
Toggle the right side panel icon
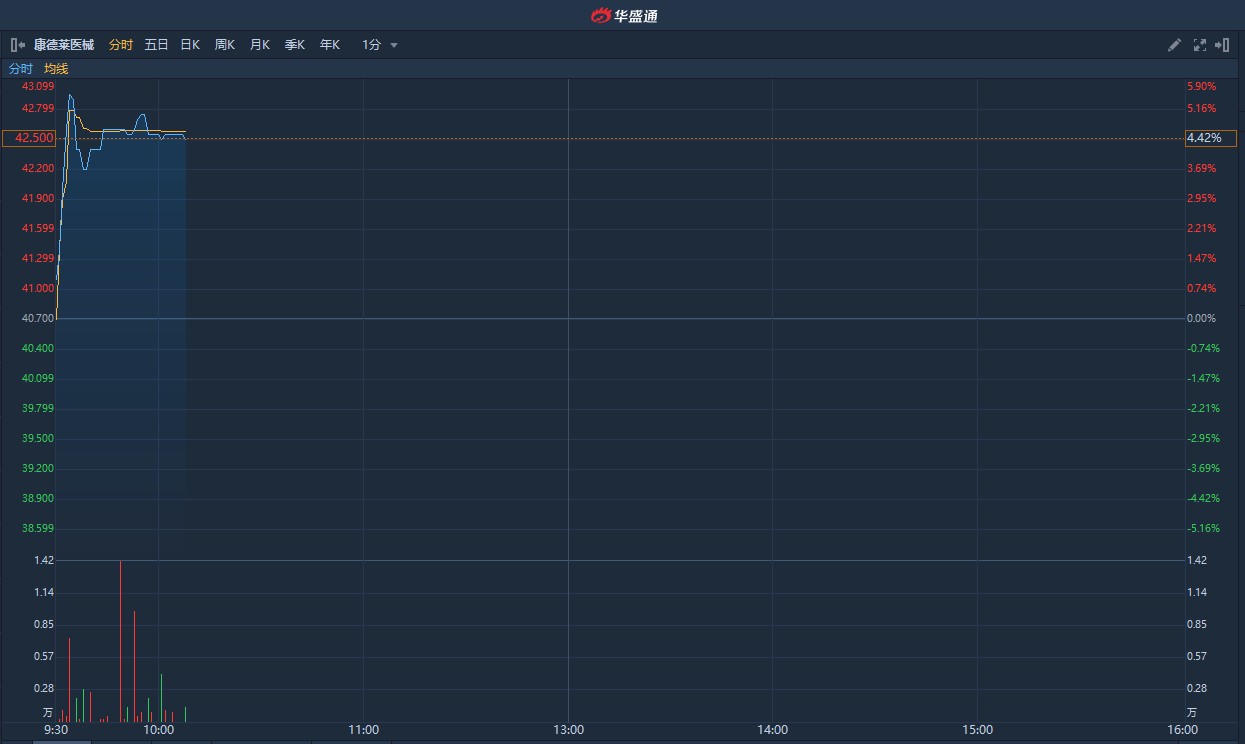click(x=1222, y=45)
